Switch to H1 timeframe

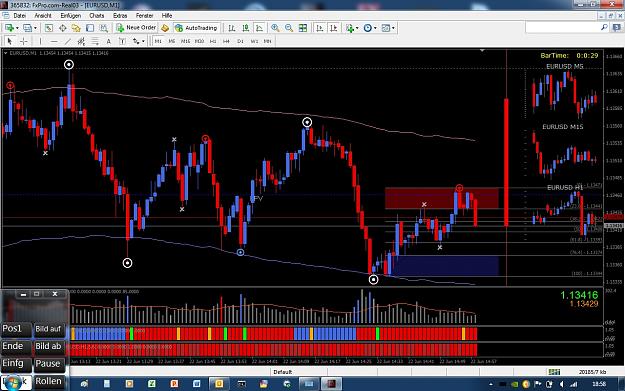point(213,41)
